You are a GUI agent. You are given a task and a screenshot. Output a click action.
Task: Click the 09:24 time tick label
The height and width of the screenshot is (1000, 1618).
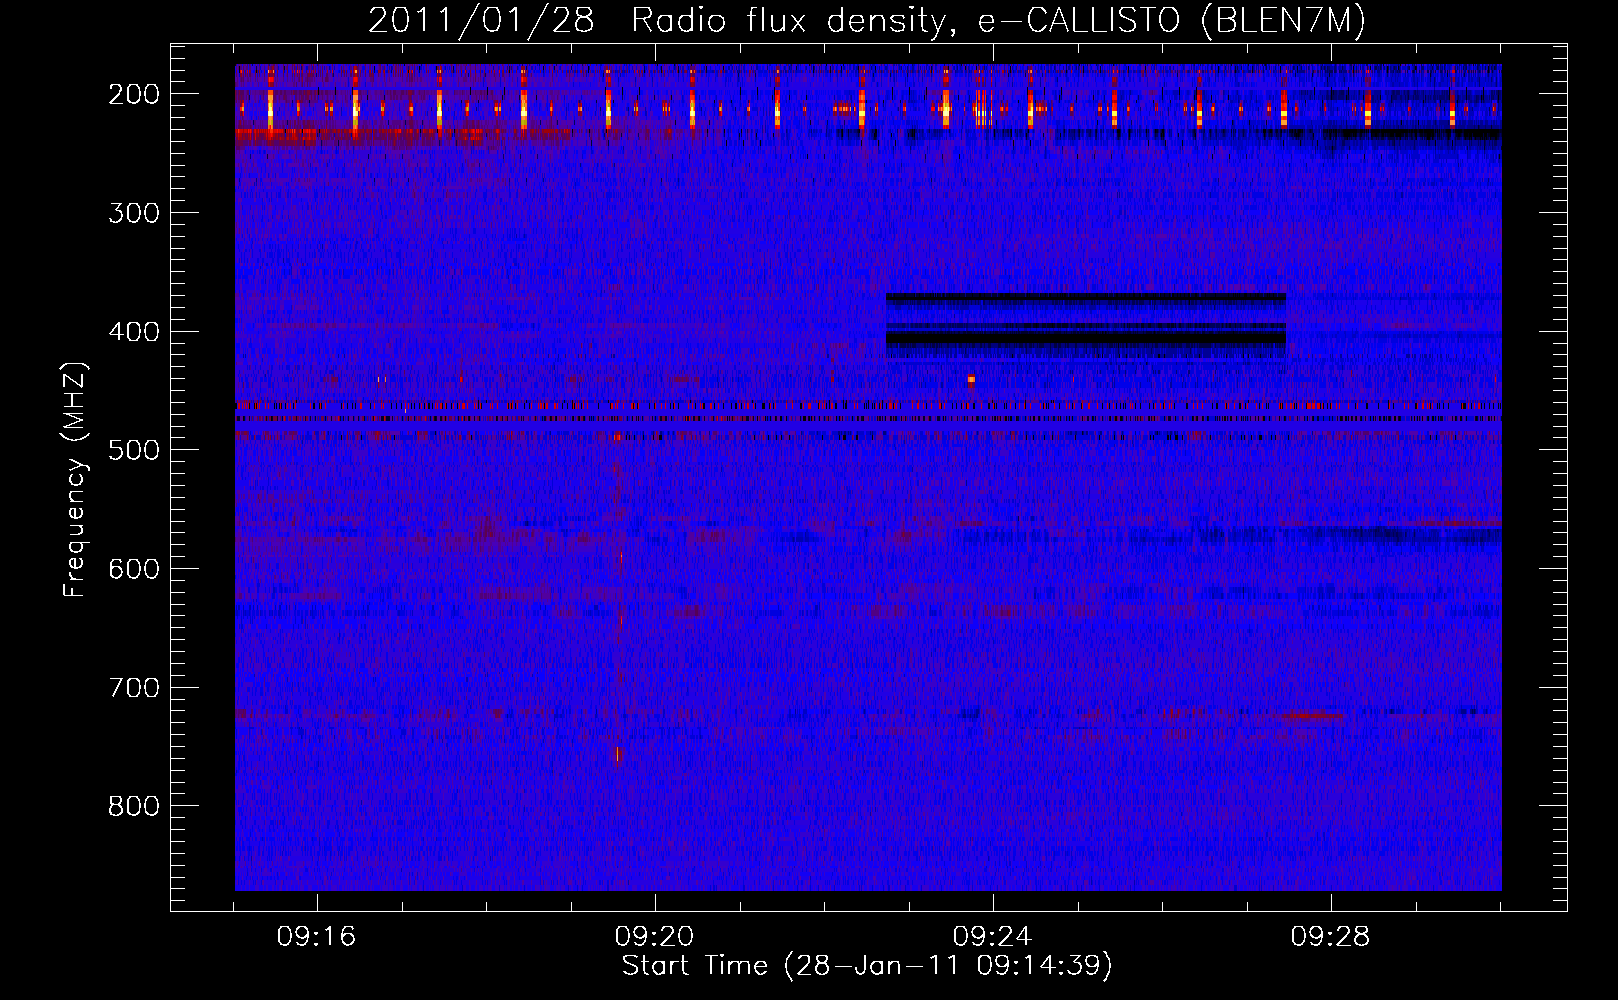pyautogui.click(x=993, y=937)
